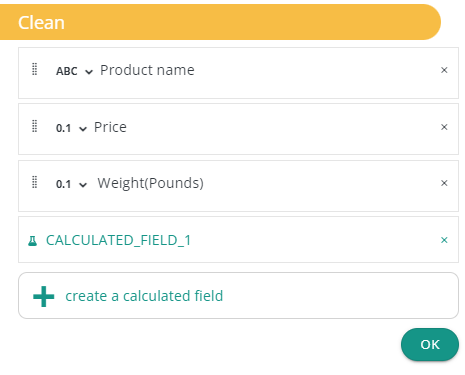
Task: Grab the drag handle for Product name
Action: (x=34, y=69)
